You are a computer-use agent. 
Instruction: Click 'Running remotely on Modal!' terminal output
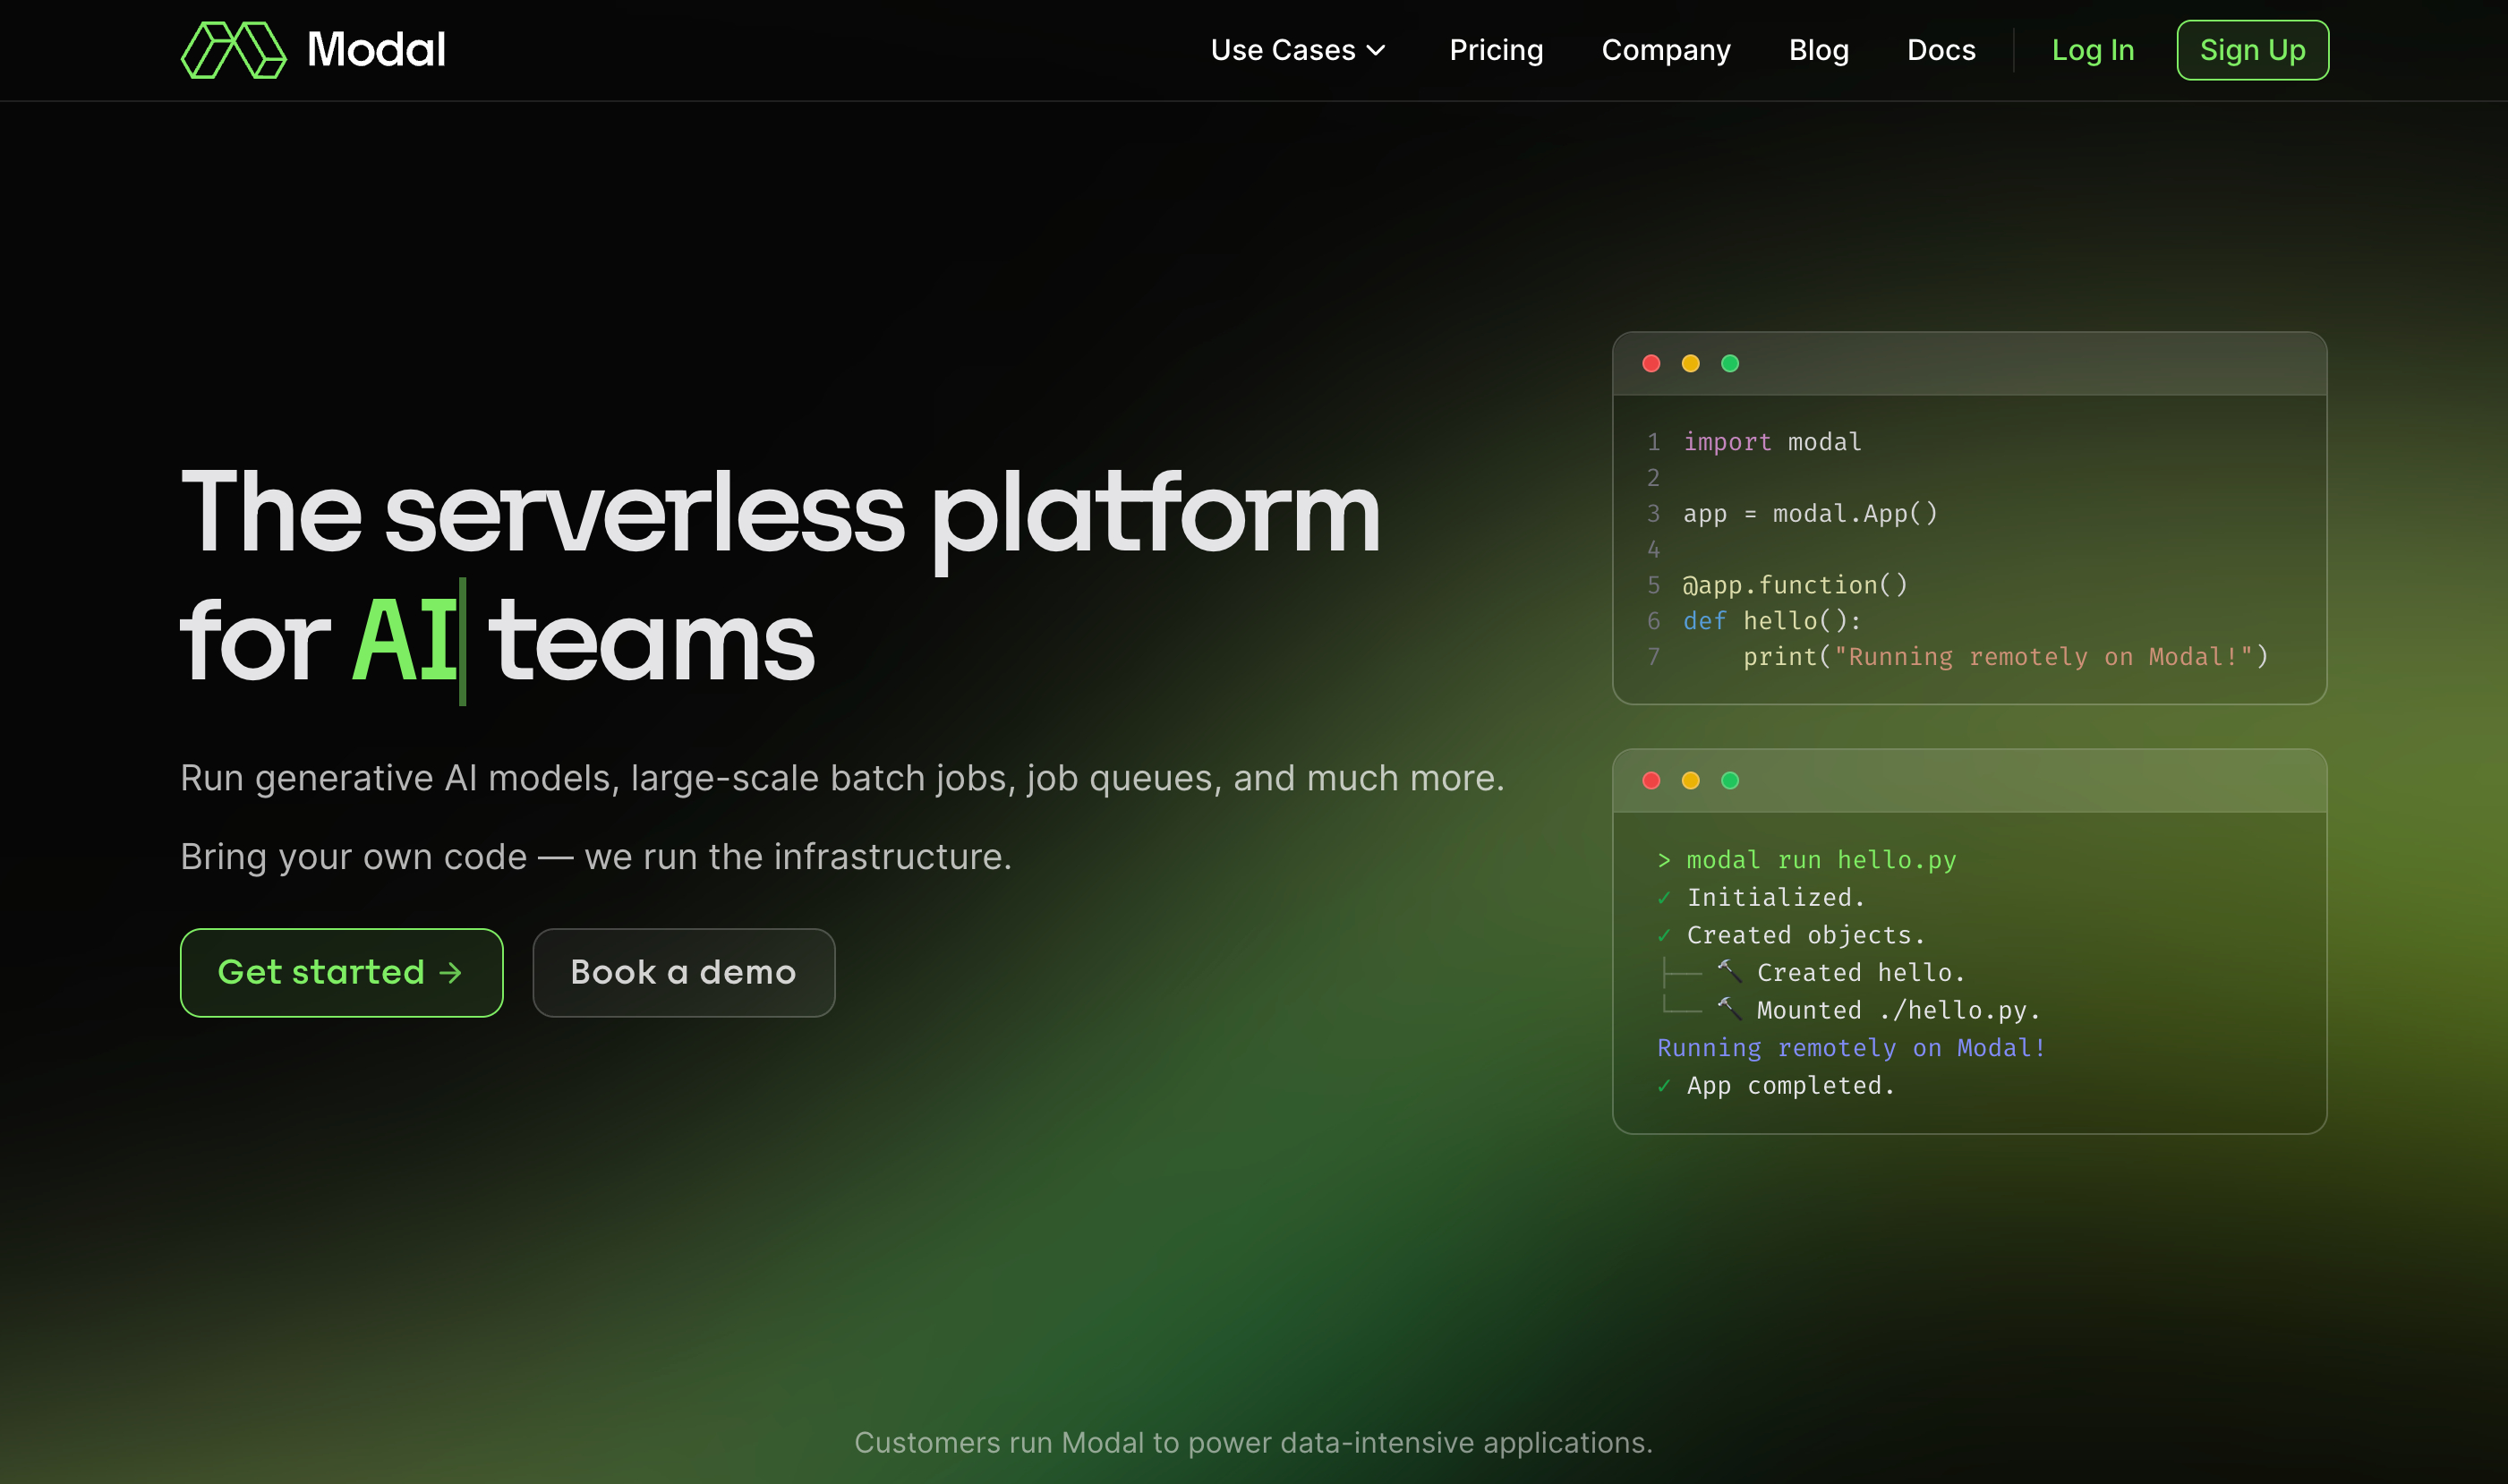click(x=1852, y=1048)
